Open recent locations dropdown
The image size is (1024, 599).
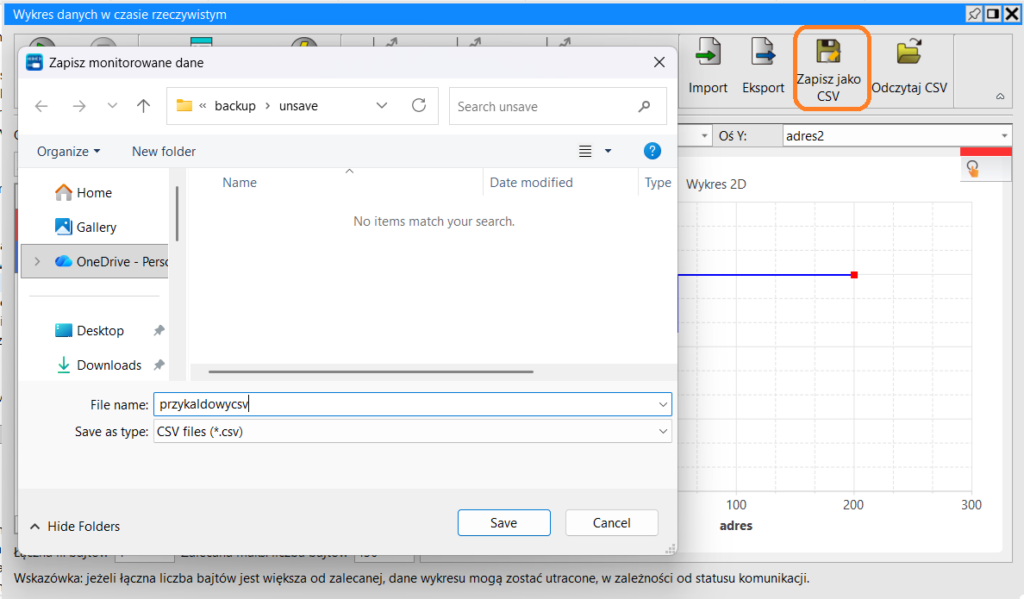(112, 106)
